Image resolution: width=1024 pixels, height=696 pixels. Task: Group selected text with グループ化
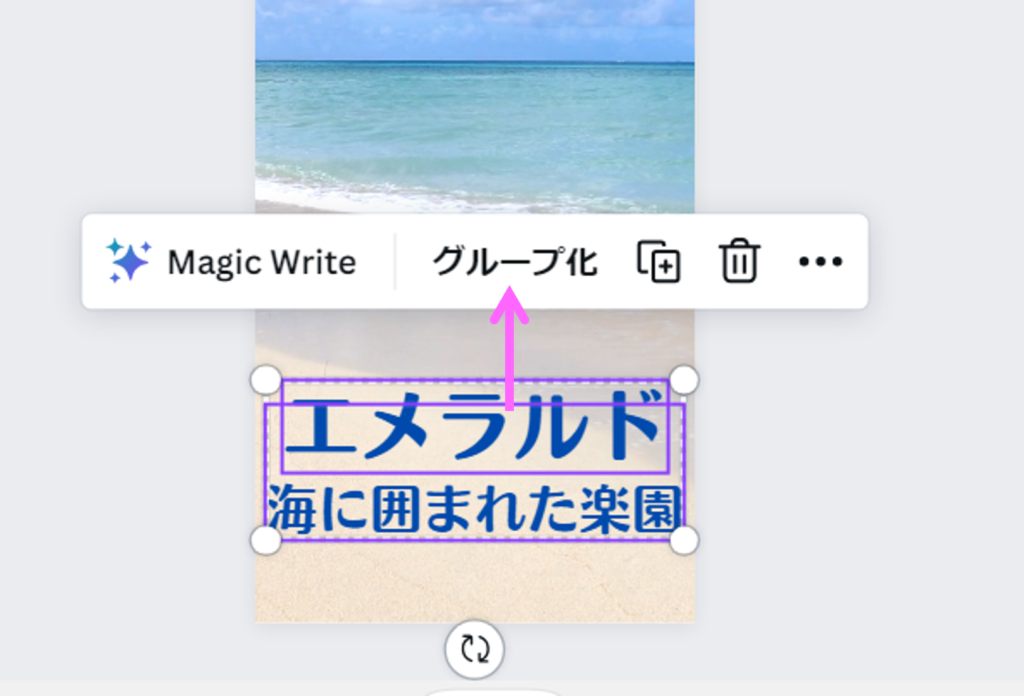(514, 263)
